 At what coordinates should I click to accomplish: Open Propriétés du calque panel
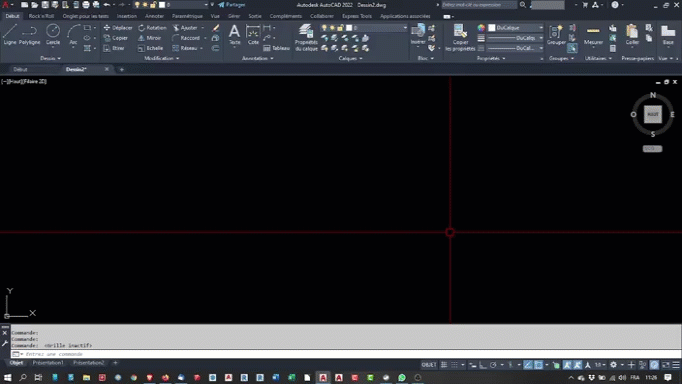click(x=306, y=37)
